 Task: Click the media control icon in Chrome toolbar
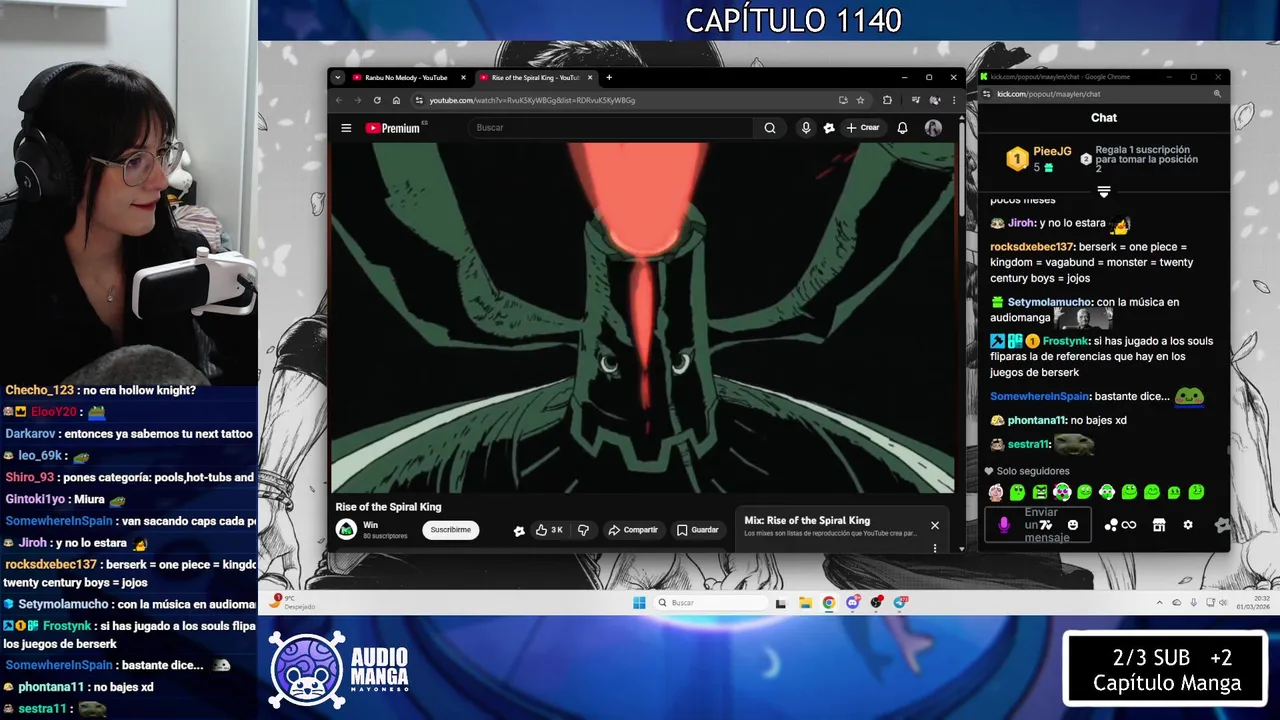click(x=916, y=100)
